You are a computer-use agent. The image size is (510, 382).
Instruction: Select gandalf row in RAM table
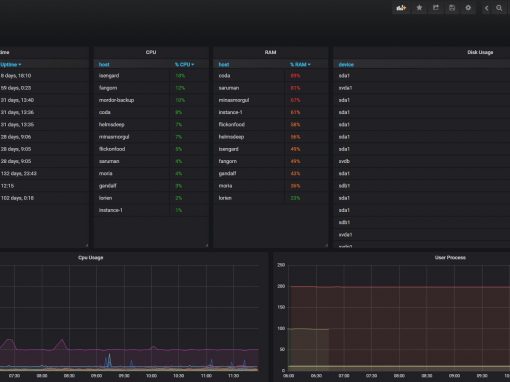tap(270, 174)
